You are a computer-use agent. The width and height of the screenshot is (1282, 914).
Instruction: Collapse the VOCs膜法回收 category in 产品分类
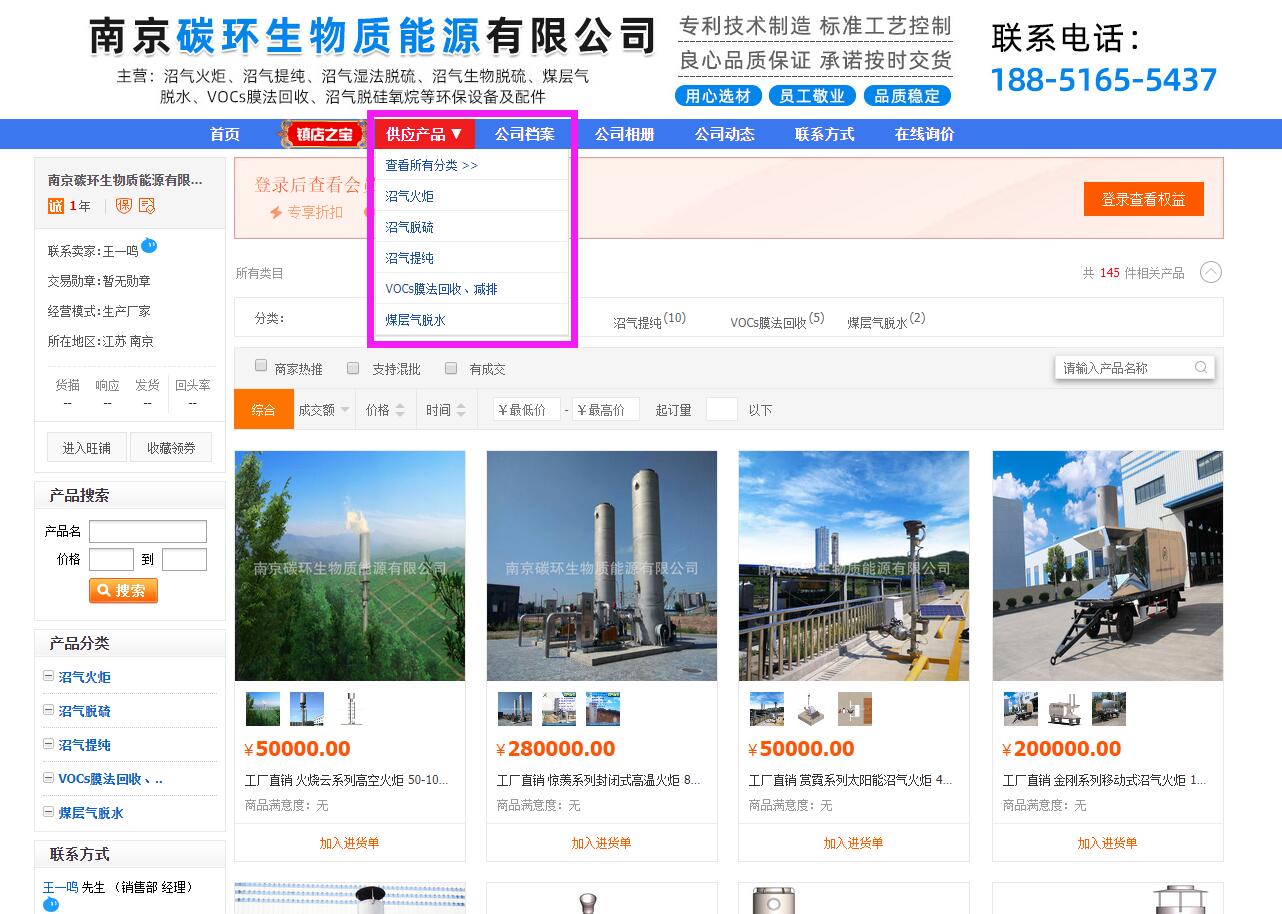click(x=47, y=778)
